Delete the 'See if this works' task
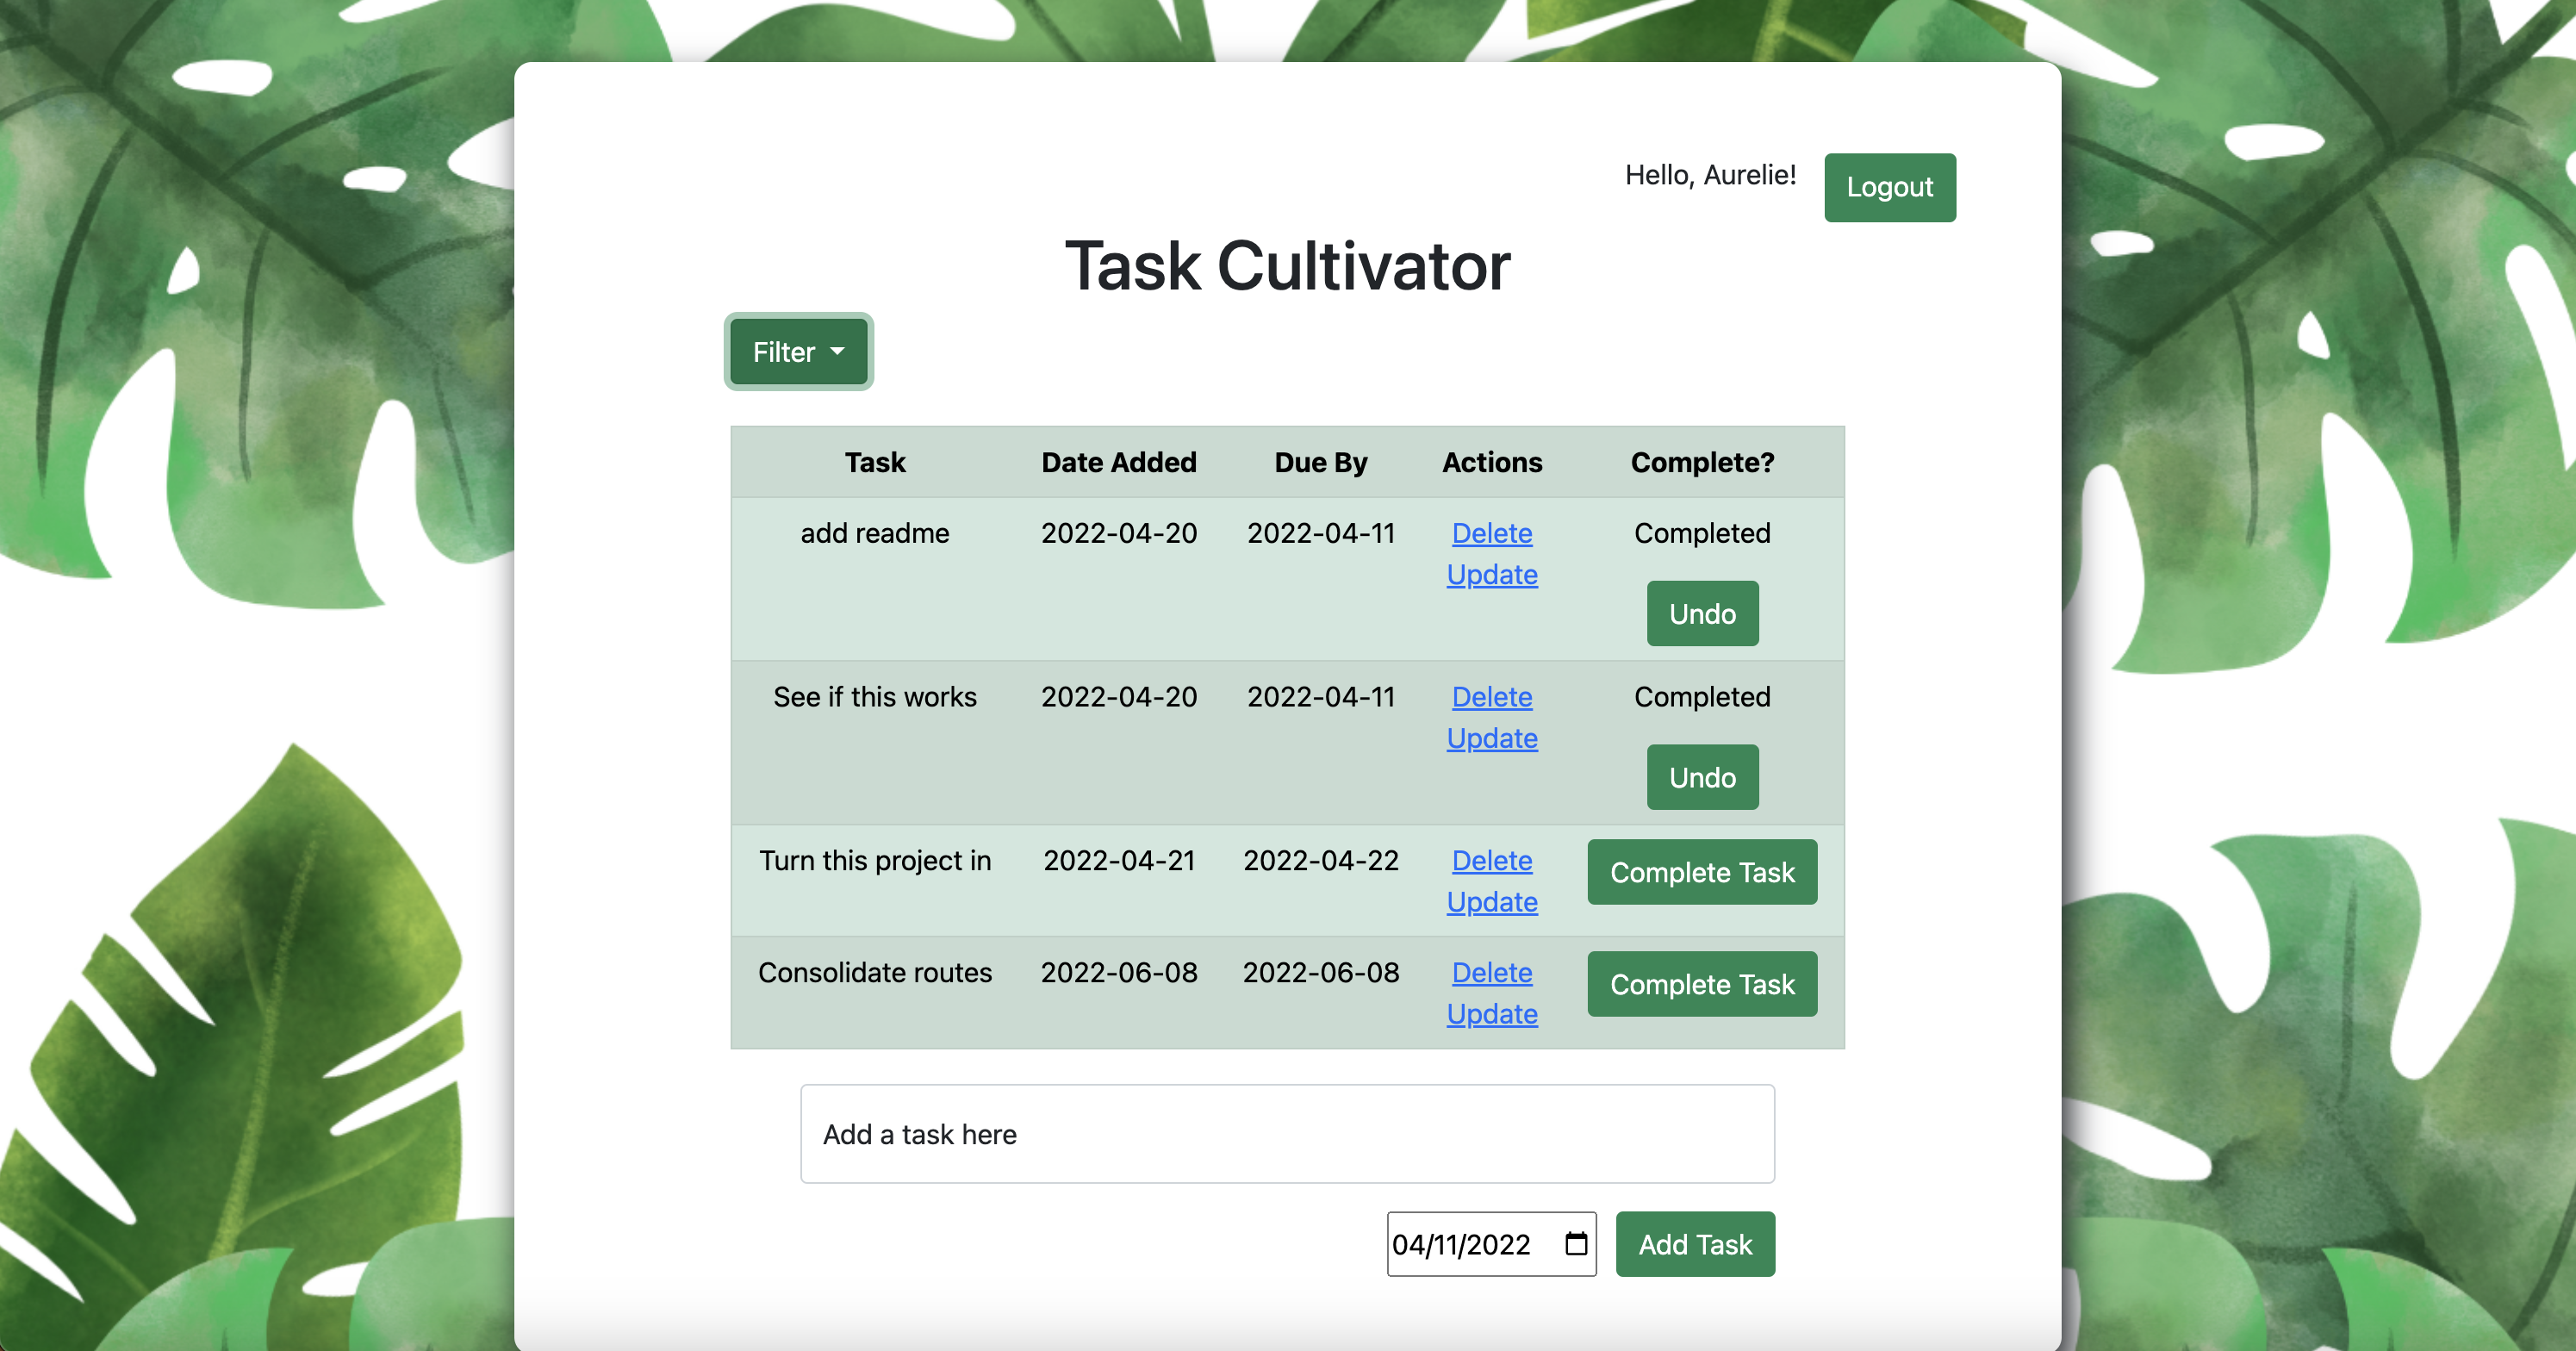This screenshot has height=1351, width=2576. 1491,697
